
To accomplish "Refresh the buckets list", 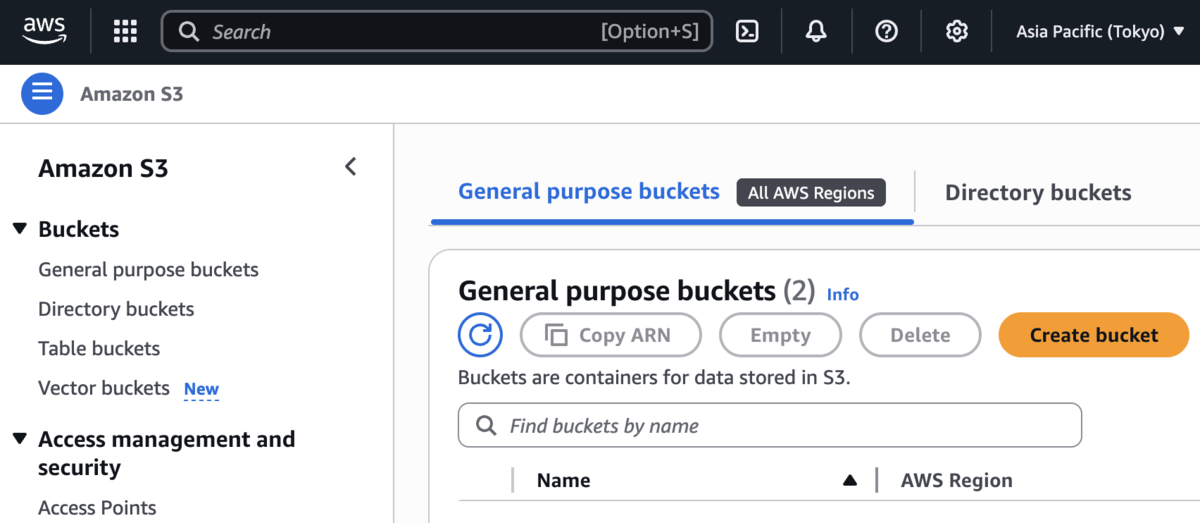I will 480,335.
